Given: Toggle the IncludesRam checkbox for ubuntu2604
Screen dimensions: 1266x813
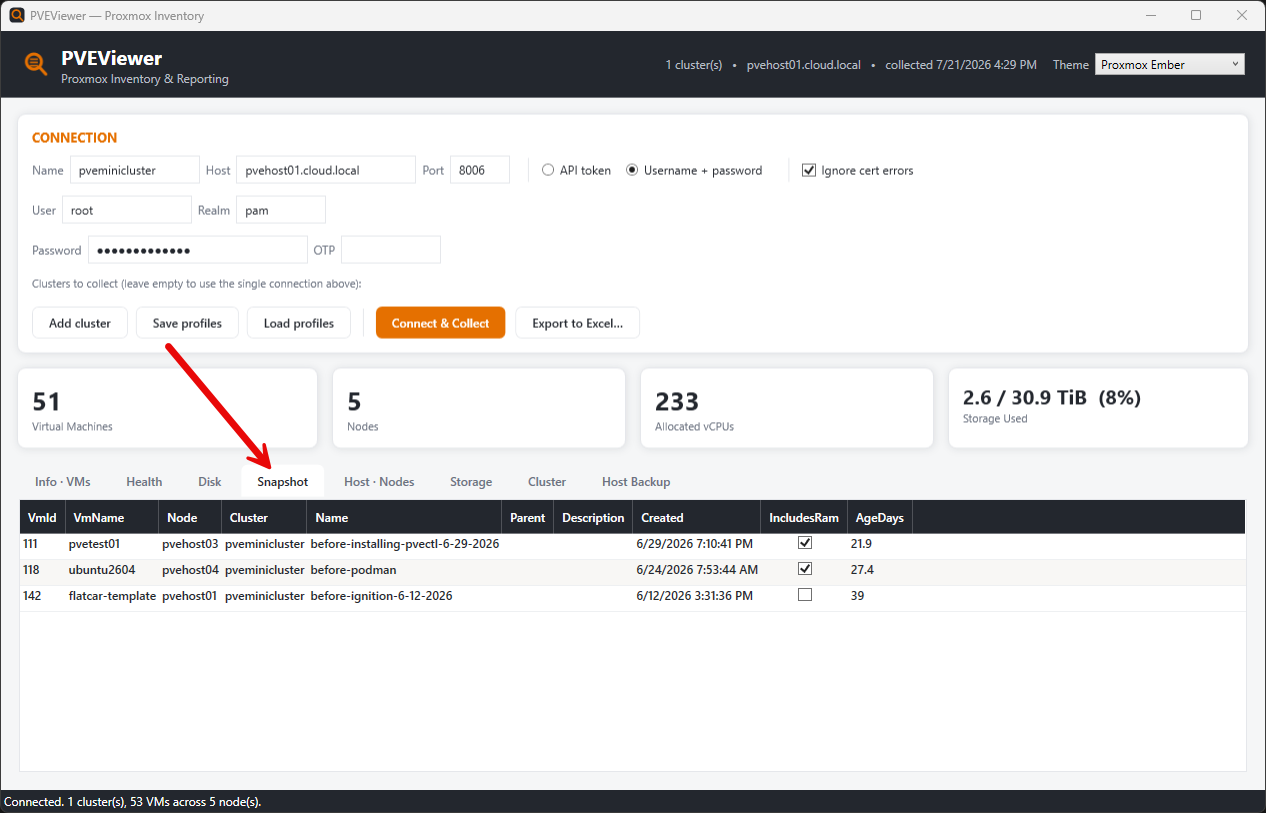Looking at the screenshot, I should [x=805, y=569].
